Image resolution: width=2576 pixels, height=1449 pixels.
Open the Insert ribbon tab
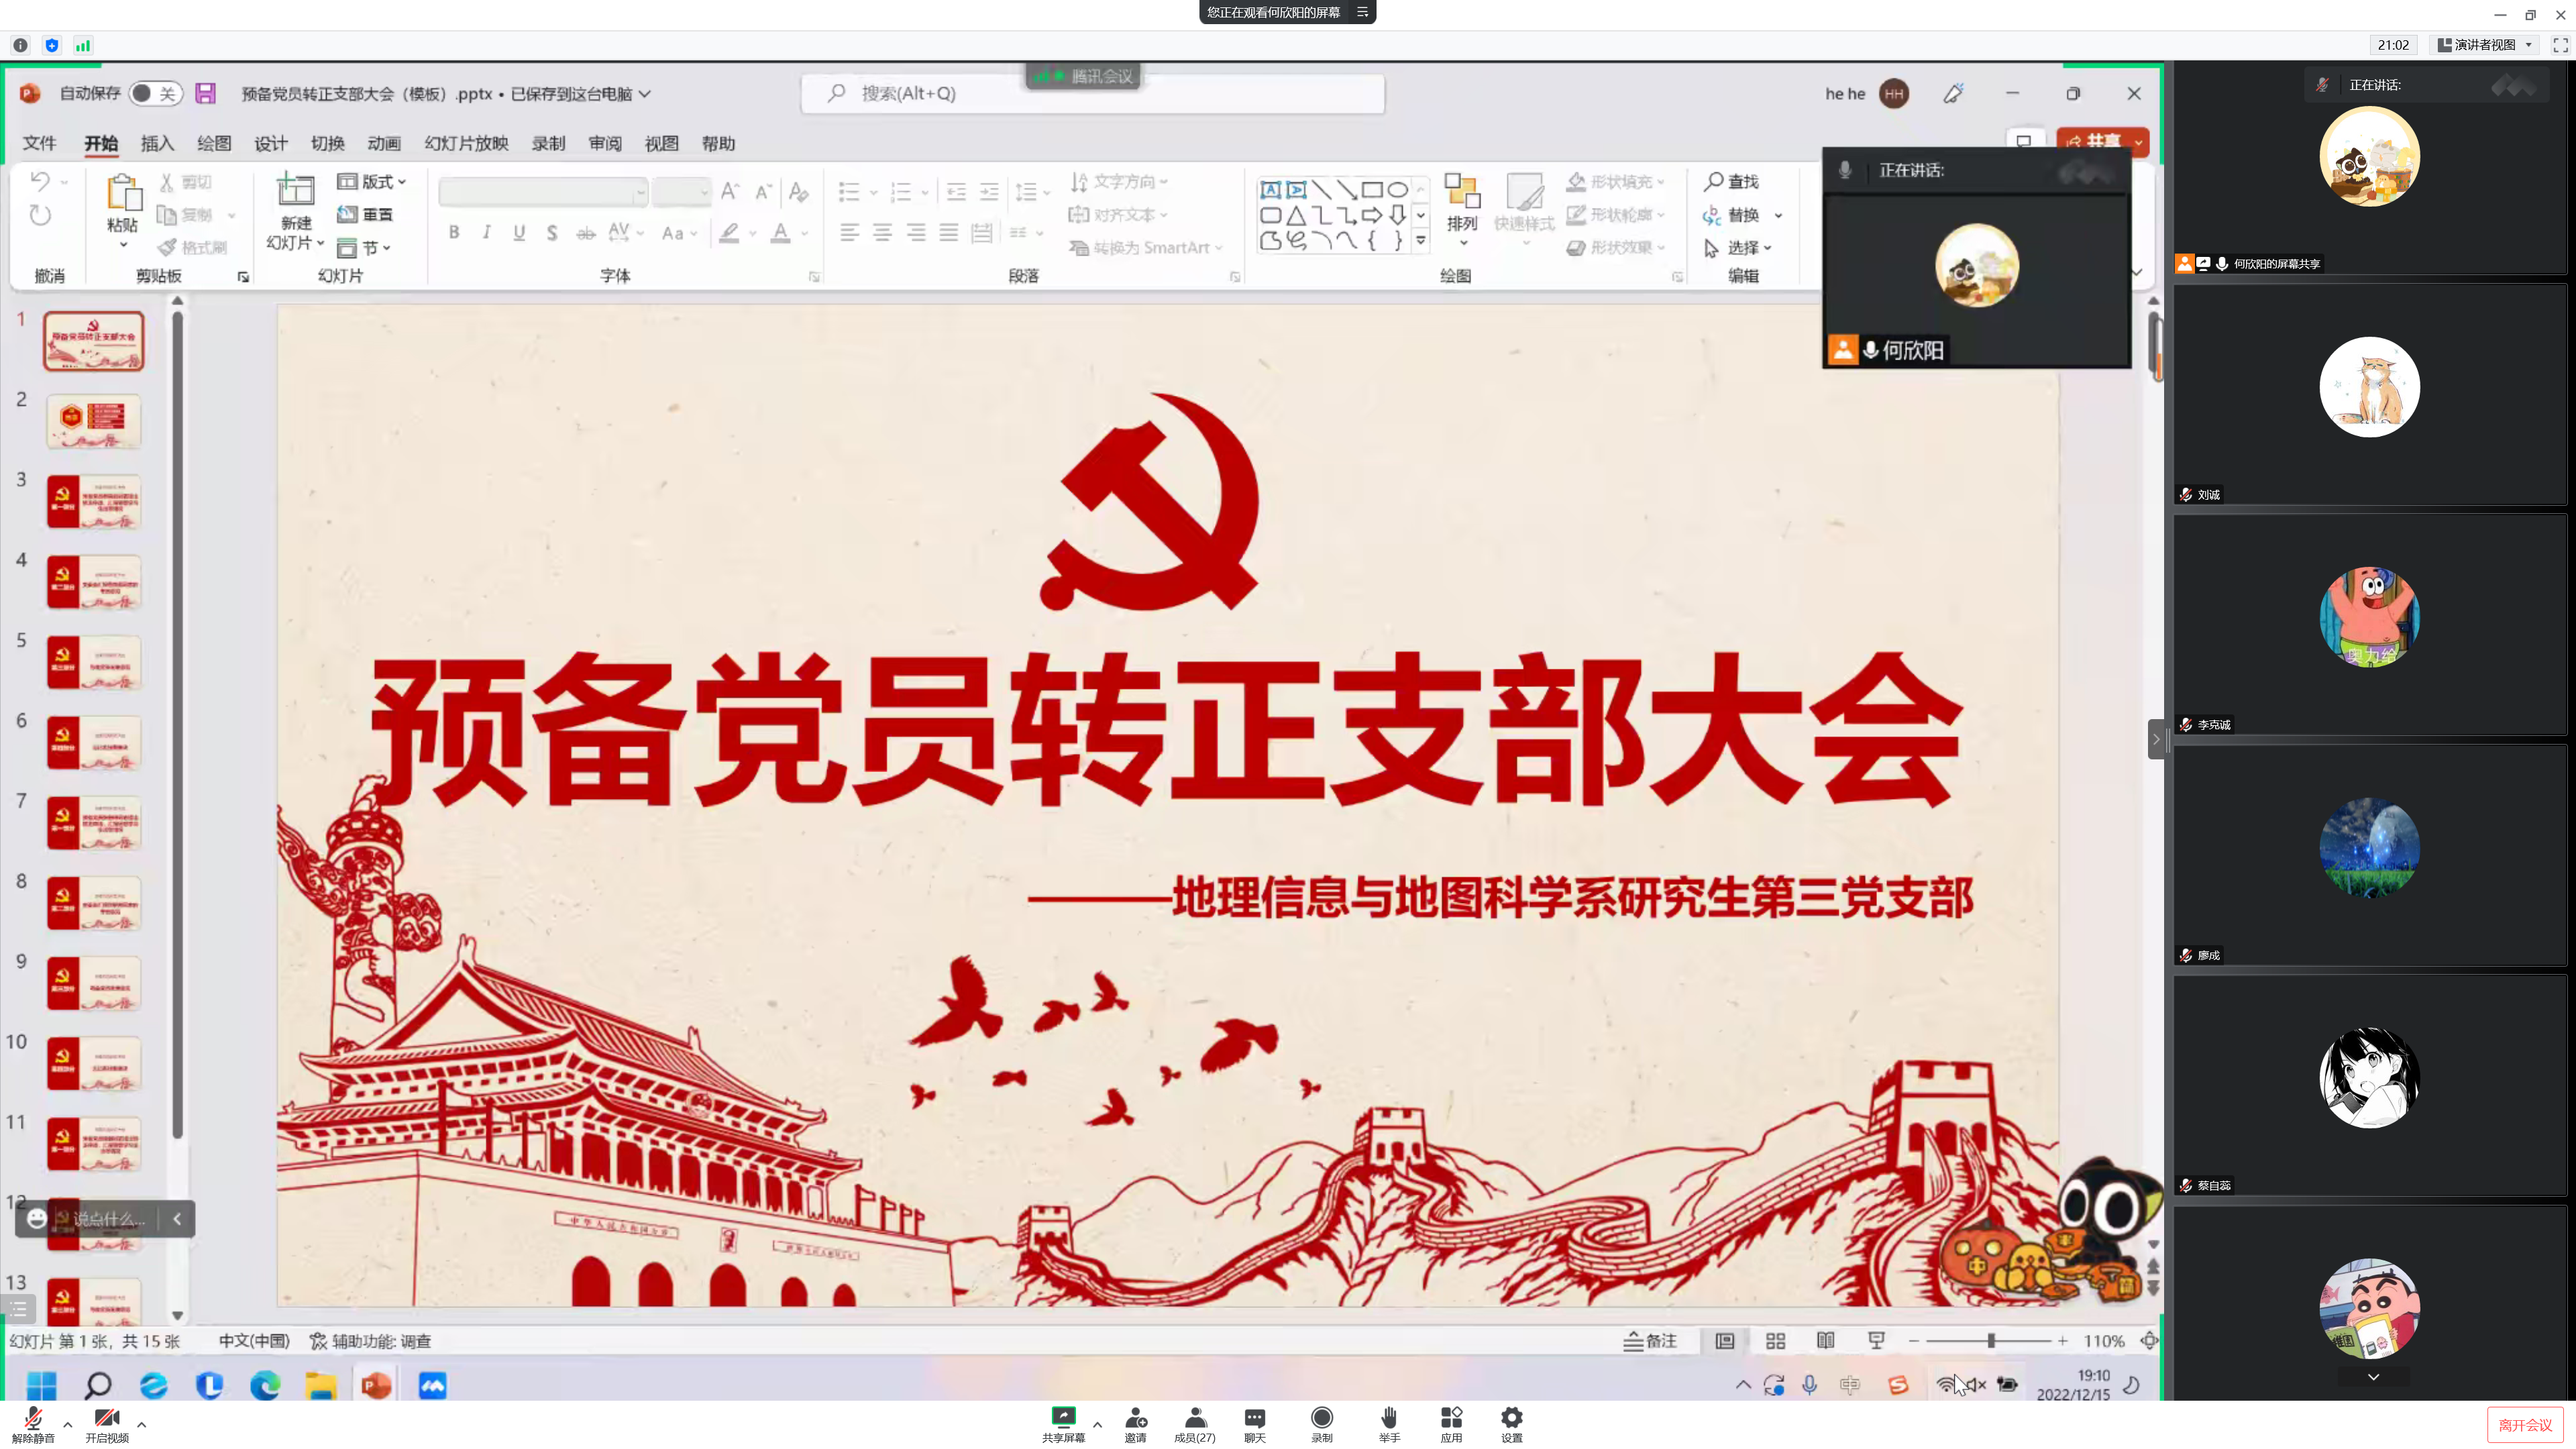[157, 143]
